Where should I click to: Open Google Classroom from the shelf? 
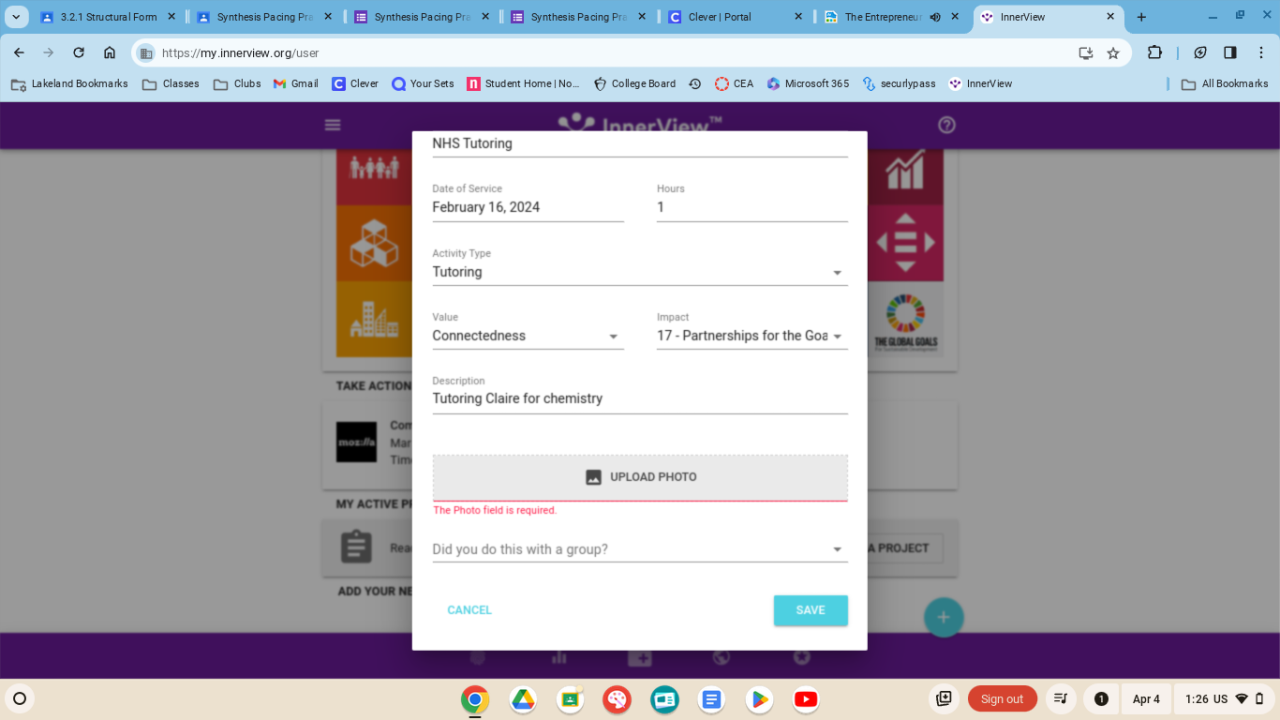pyautogui.click(x=570, y=699)
